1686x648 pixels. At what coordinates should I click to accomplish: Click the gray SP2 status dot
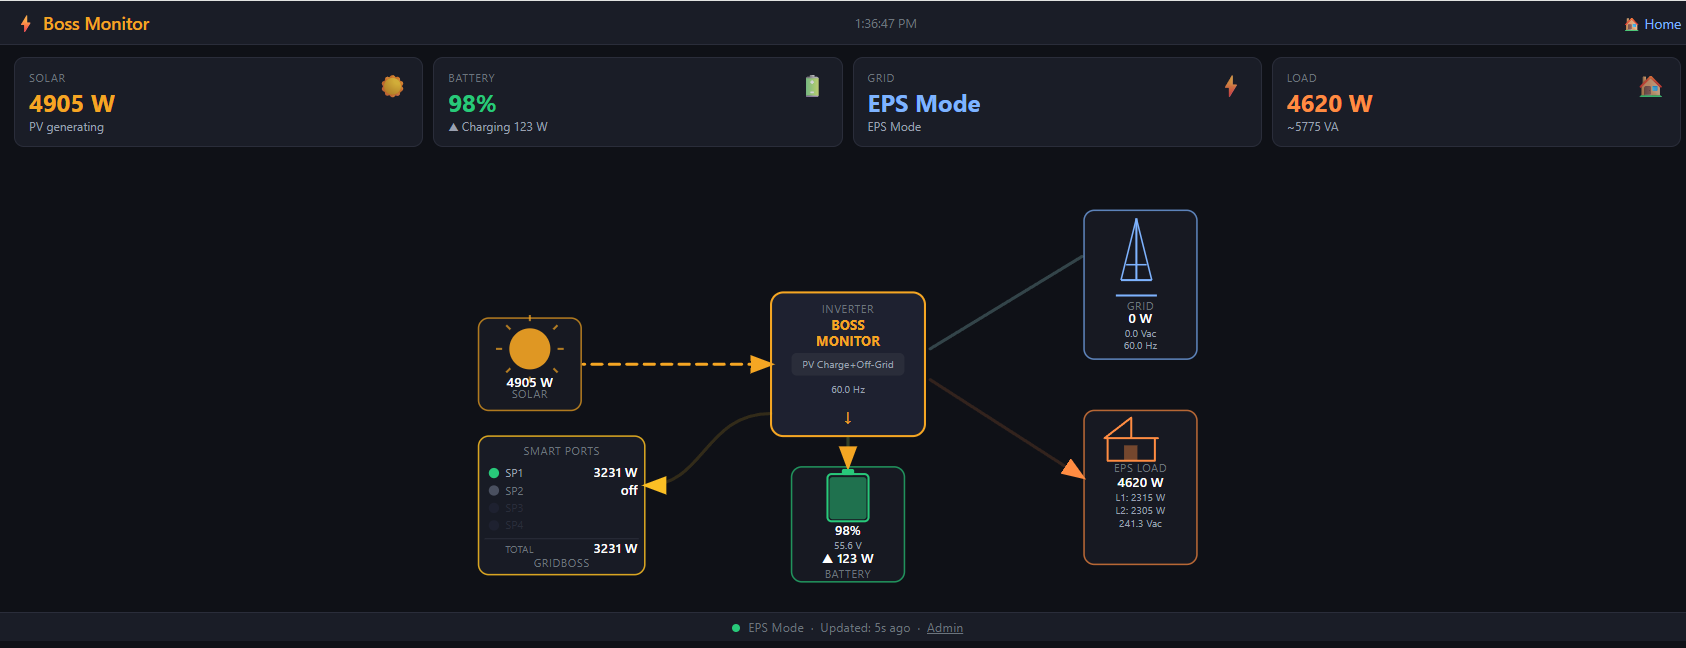[494, 491]
